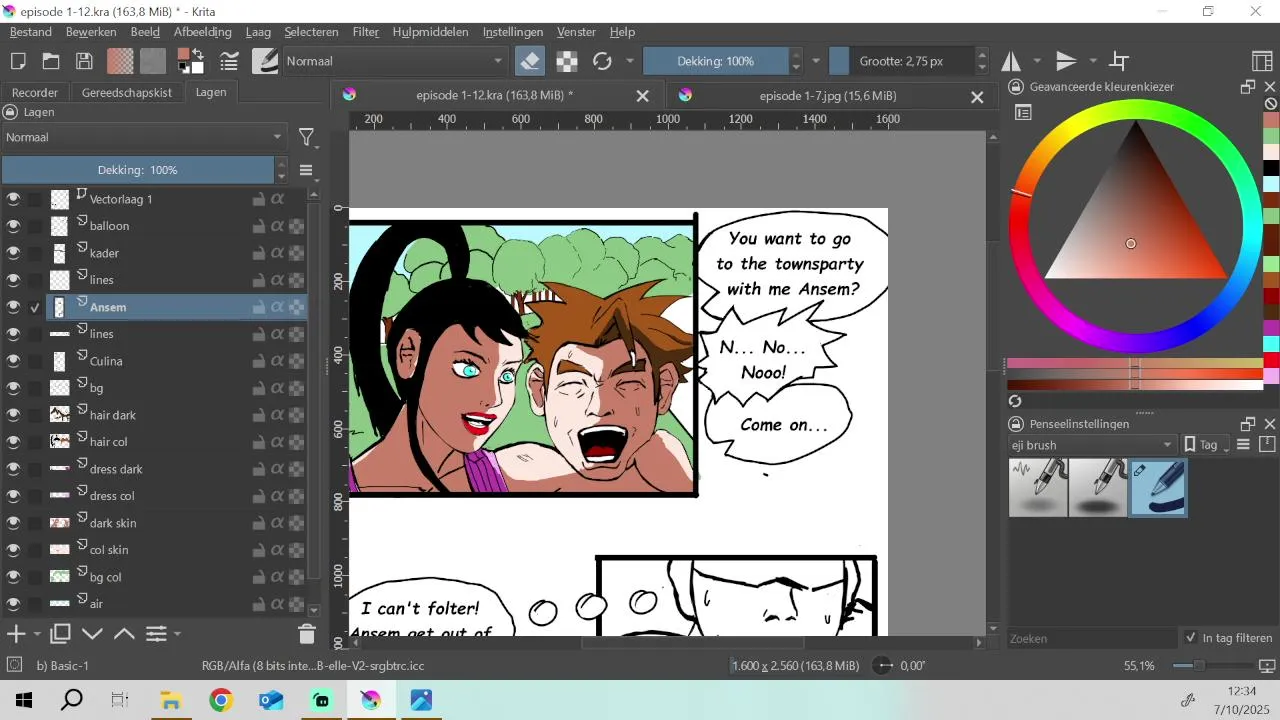The width and height of the screenshot is (1280, 720).
Task: Add a new layer with plus icon
Action: coord(16,633)
